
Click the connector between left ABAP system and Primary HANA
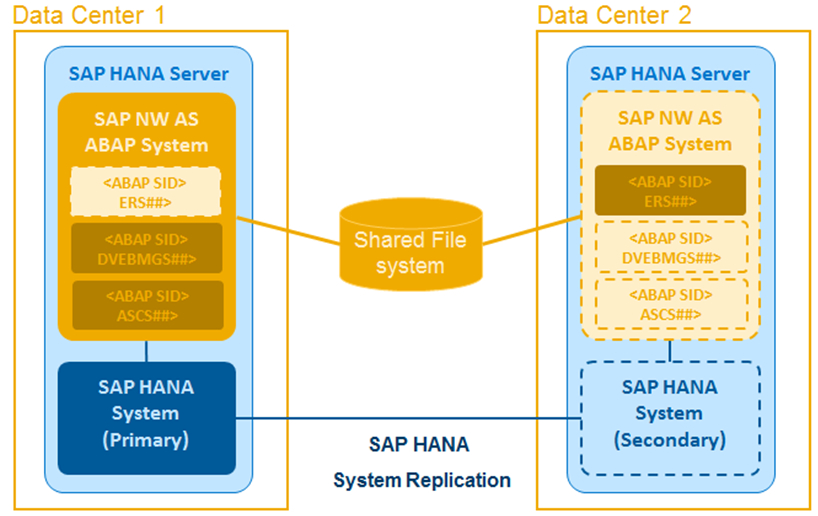147,351
